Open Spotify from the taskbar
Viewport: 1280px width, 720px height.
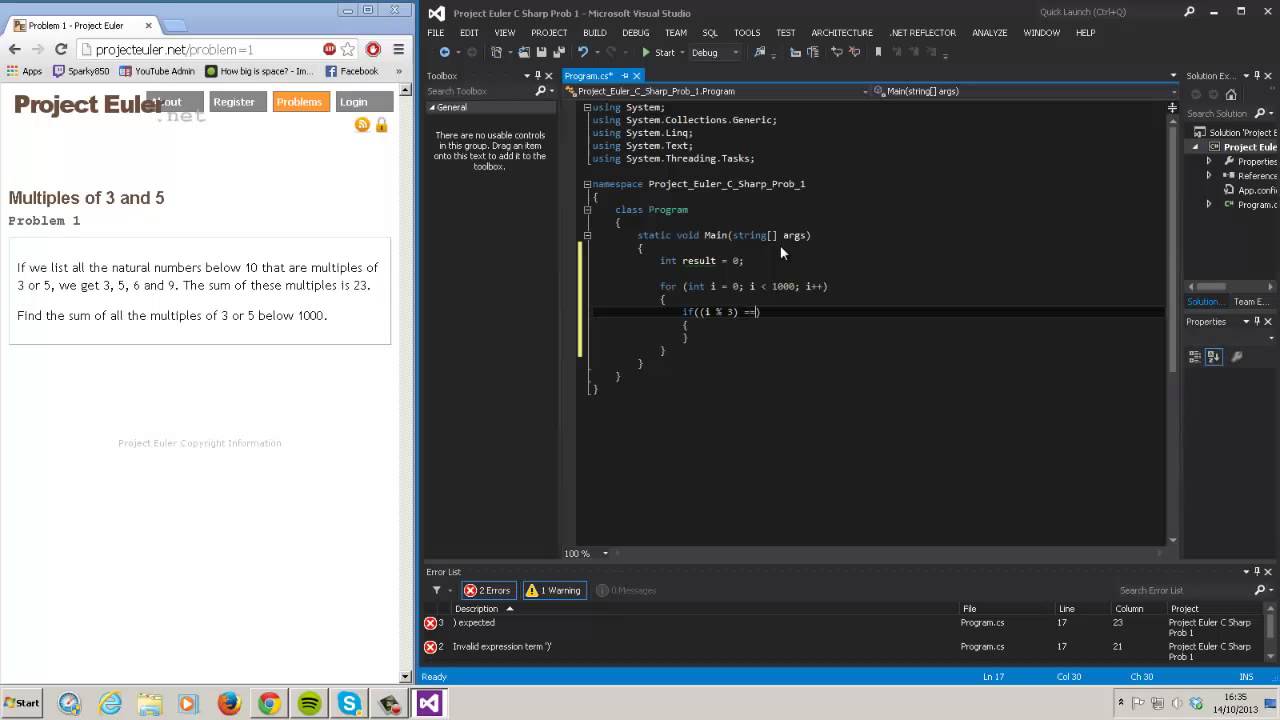click(309, 704)
